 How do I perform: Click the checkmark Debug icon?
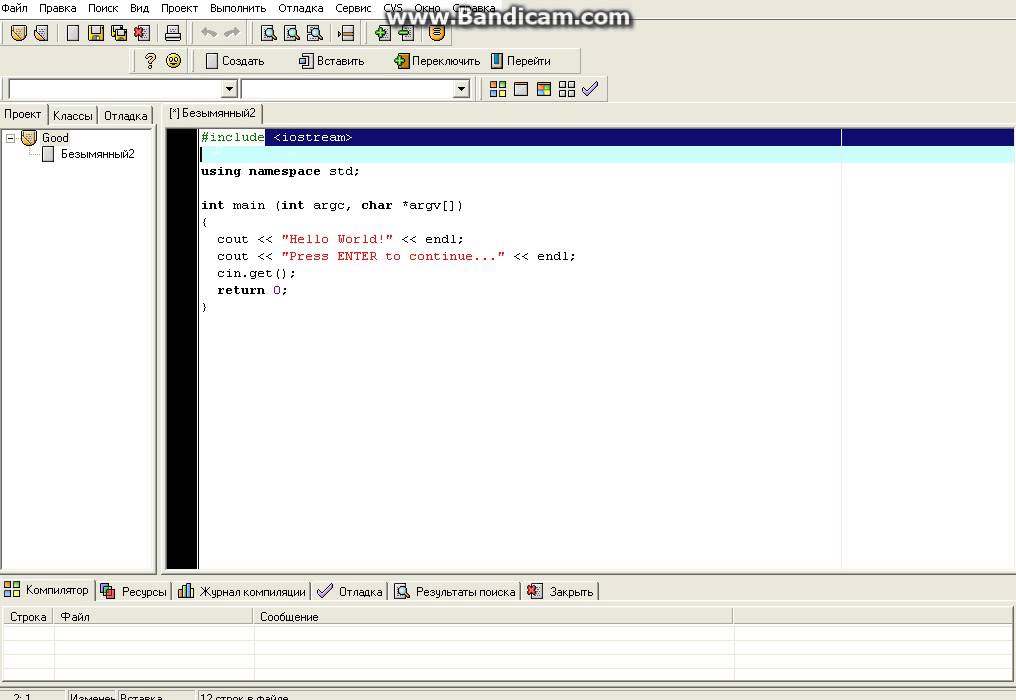pos(590,89)
